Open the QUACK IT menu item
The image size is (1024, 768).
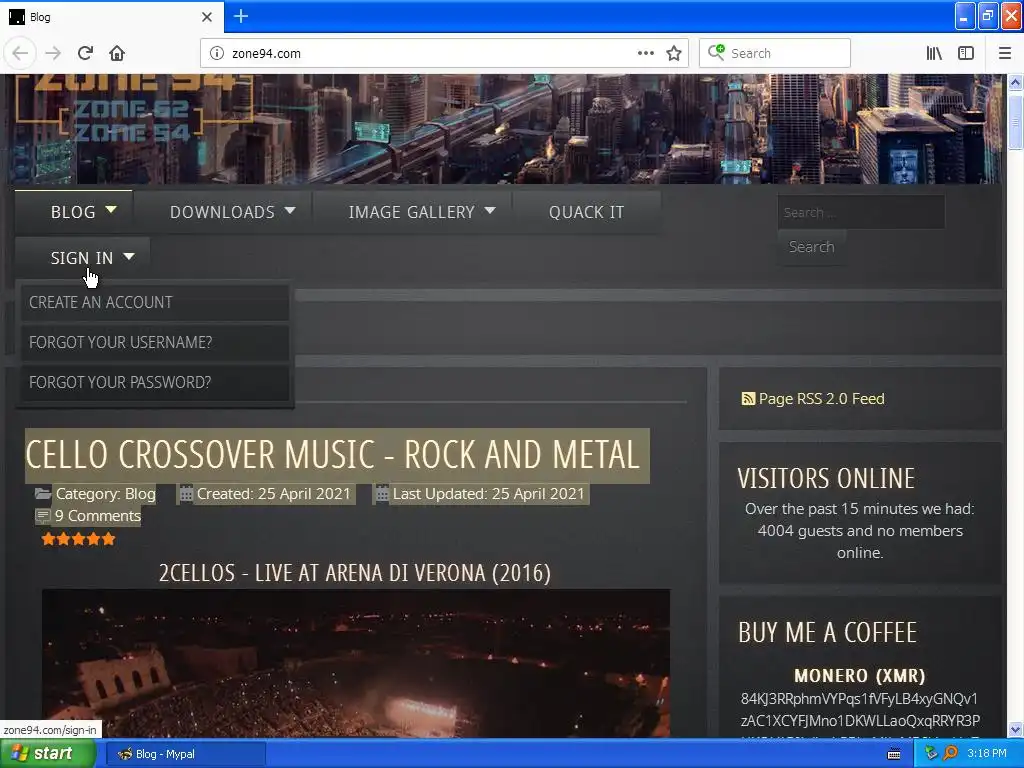(x=586, y=212)
